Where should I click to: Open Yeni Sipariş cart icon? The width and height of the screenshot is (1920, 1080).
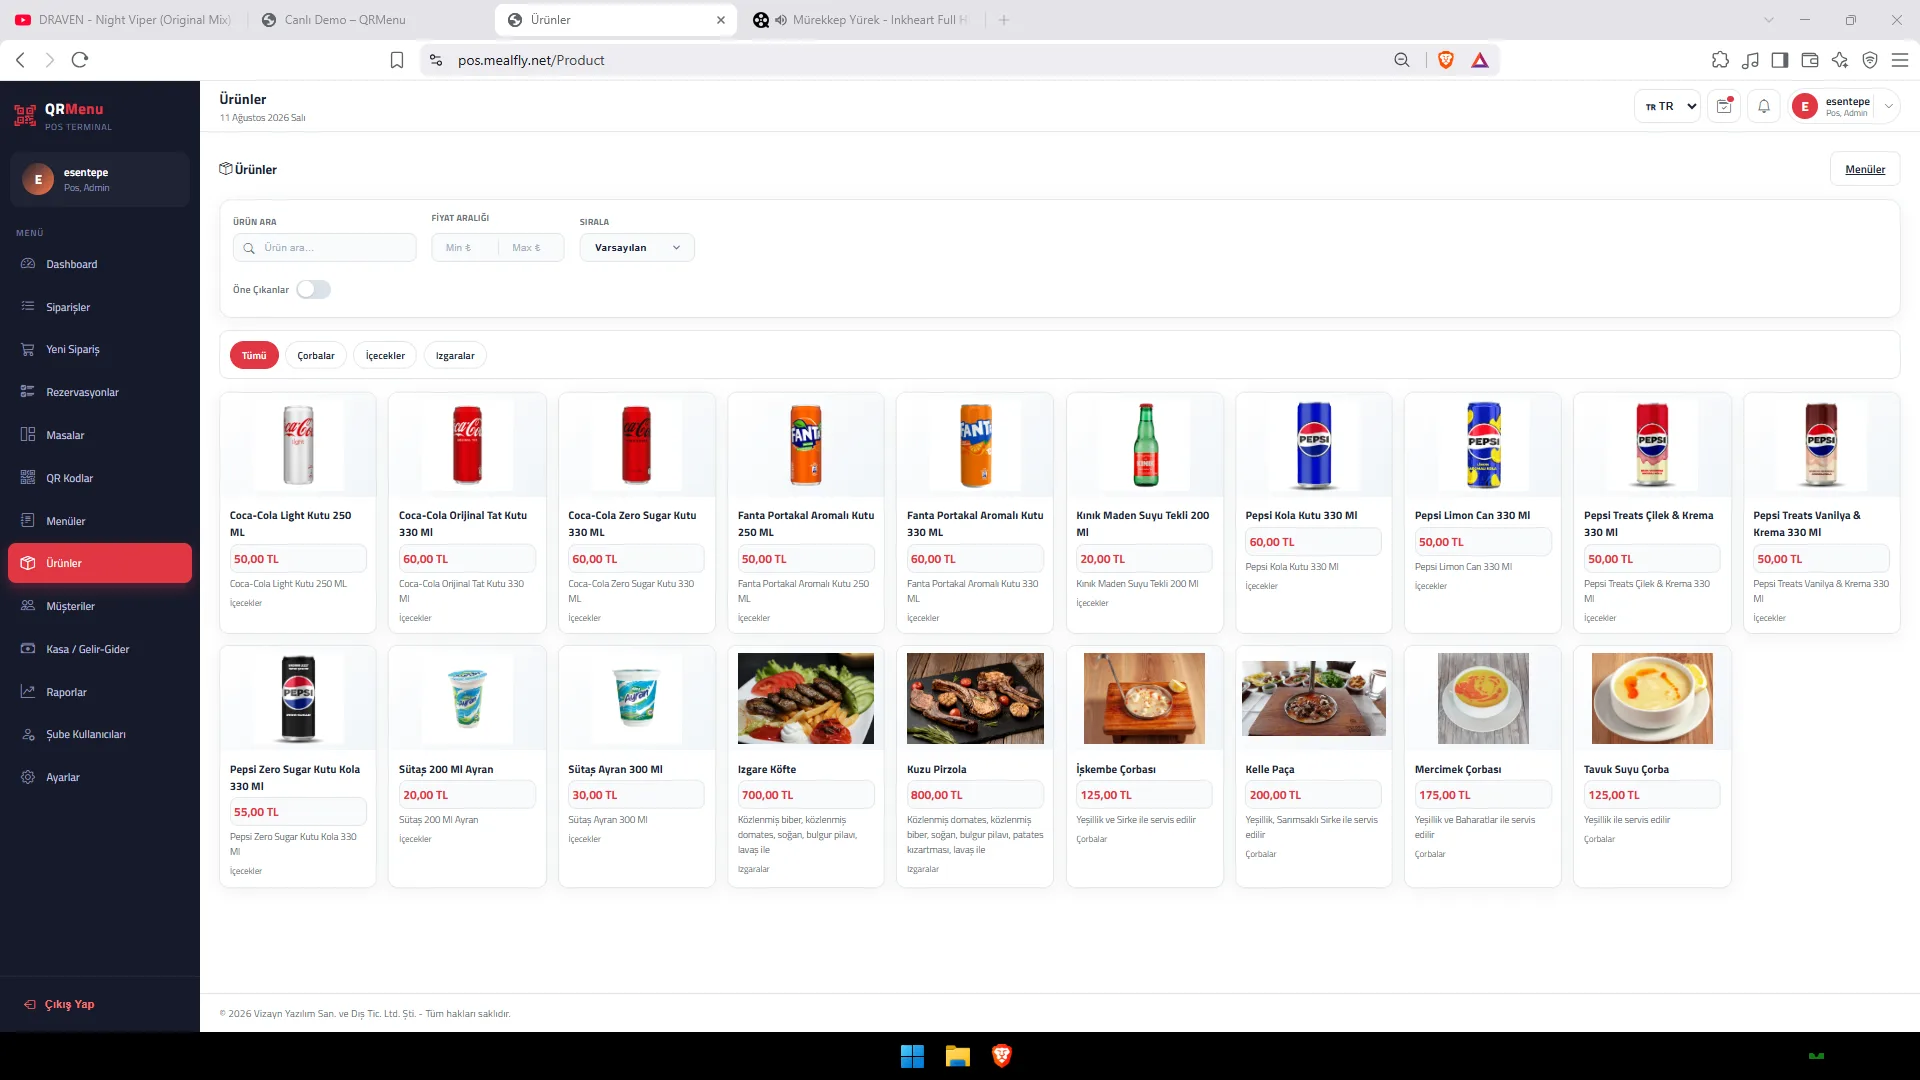[28, 349]
